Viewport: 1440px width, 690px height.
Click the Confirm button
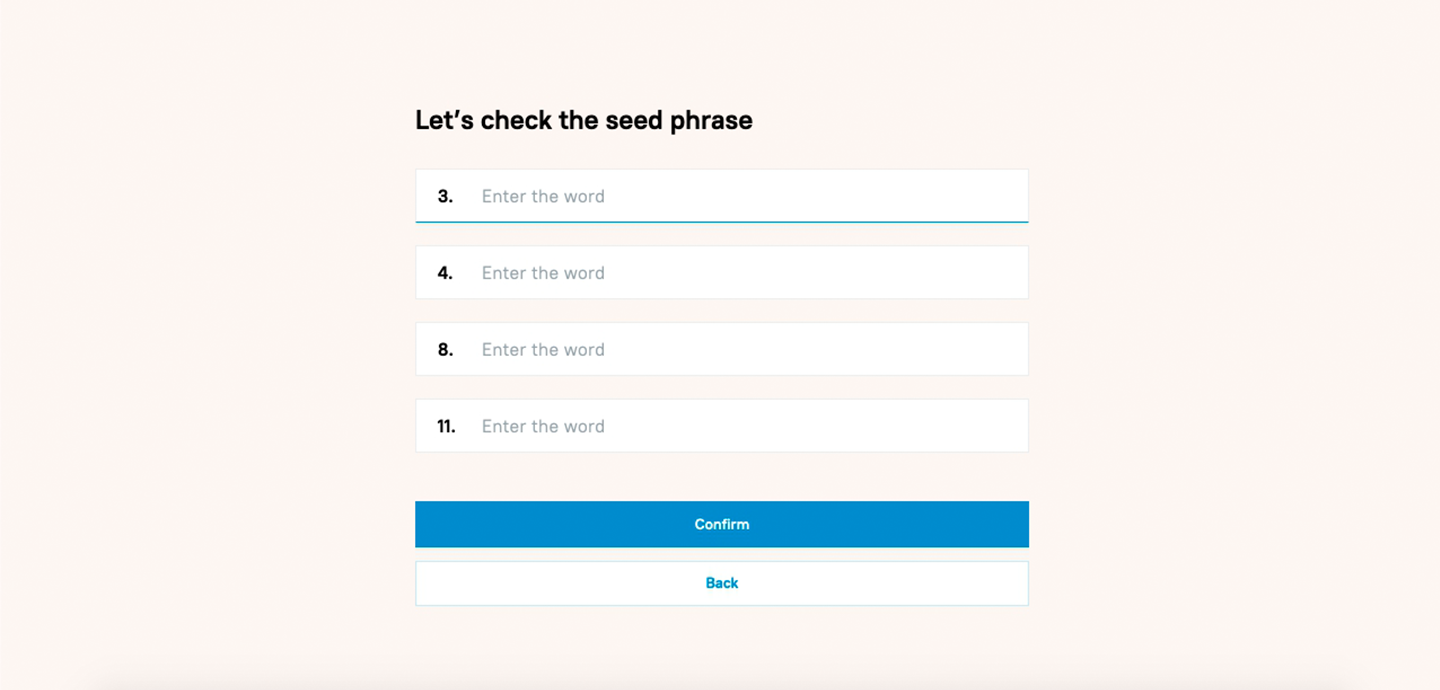tap(721, 524)
